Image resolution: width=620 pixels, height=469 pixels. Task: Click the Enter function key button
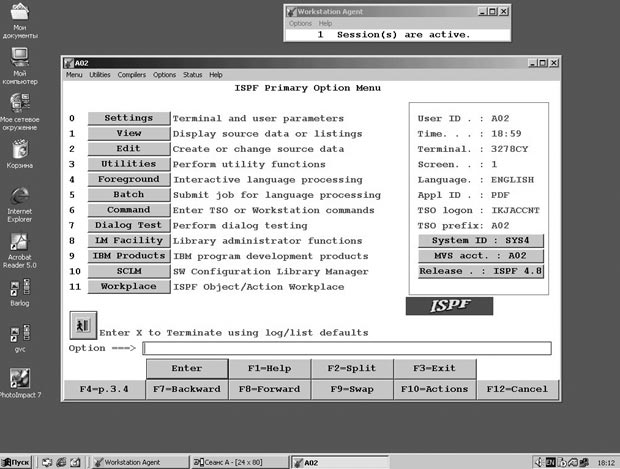[x=187, y=369]
